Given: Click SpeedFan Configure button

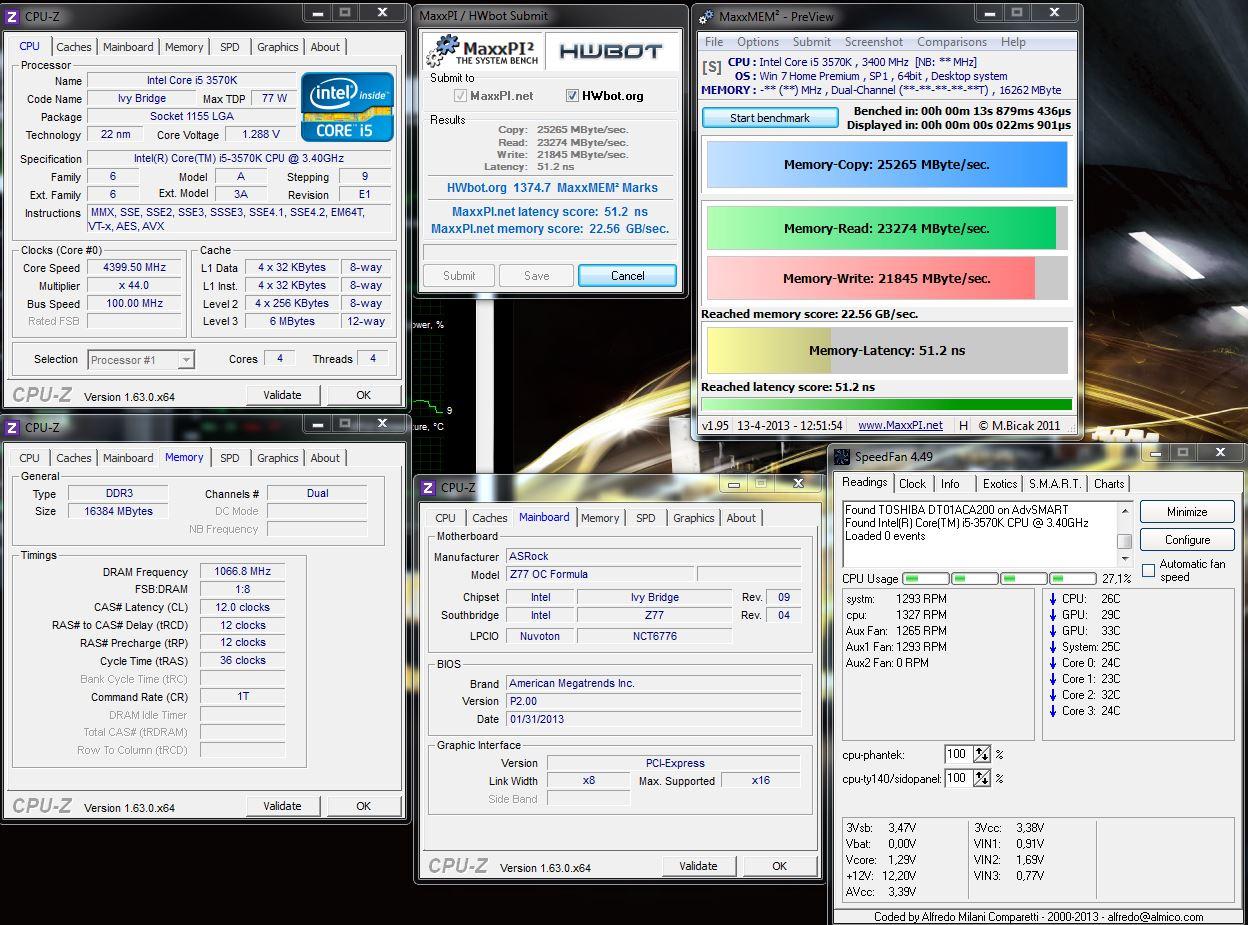Looking at the screenshot, I should (x=1187, y=540).
